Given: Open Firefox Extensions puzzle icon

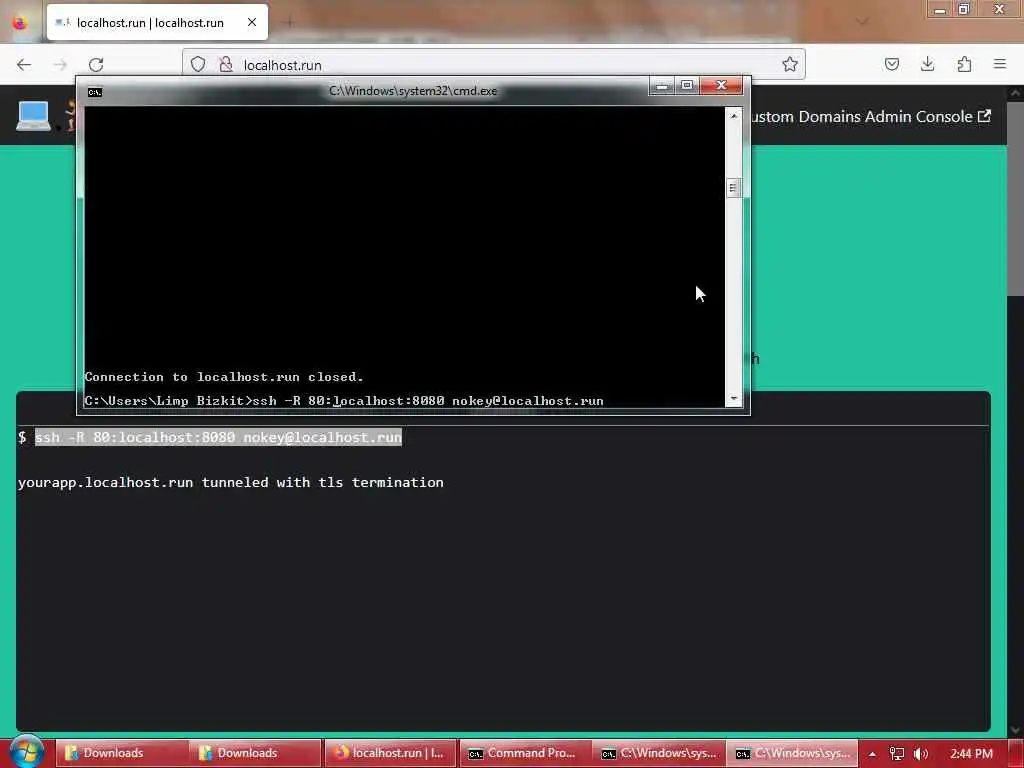Looking at the screenshot, I should [x=964, y=64].
